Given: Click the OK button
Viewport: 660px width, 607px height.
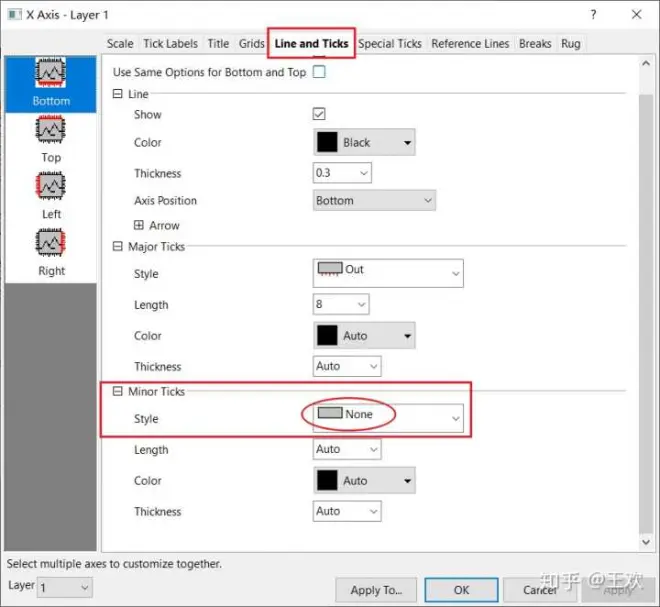Looking at the screenshot, I should (461, 590).
